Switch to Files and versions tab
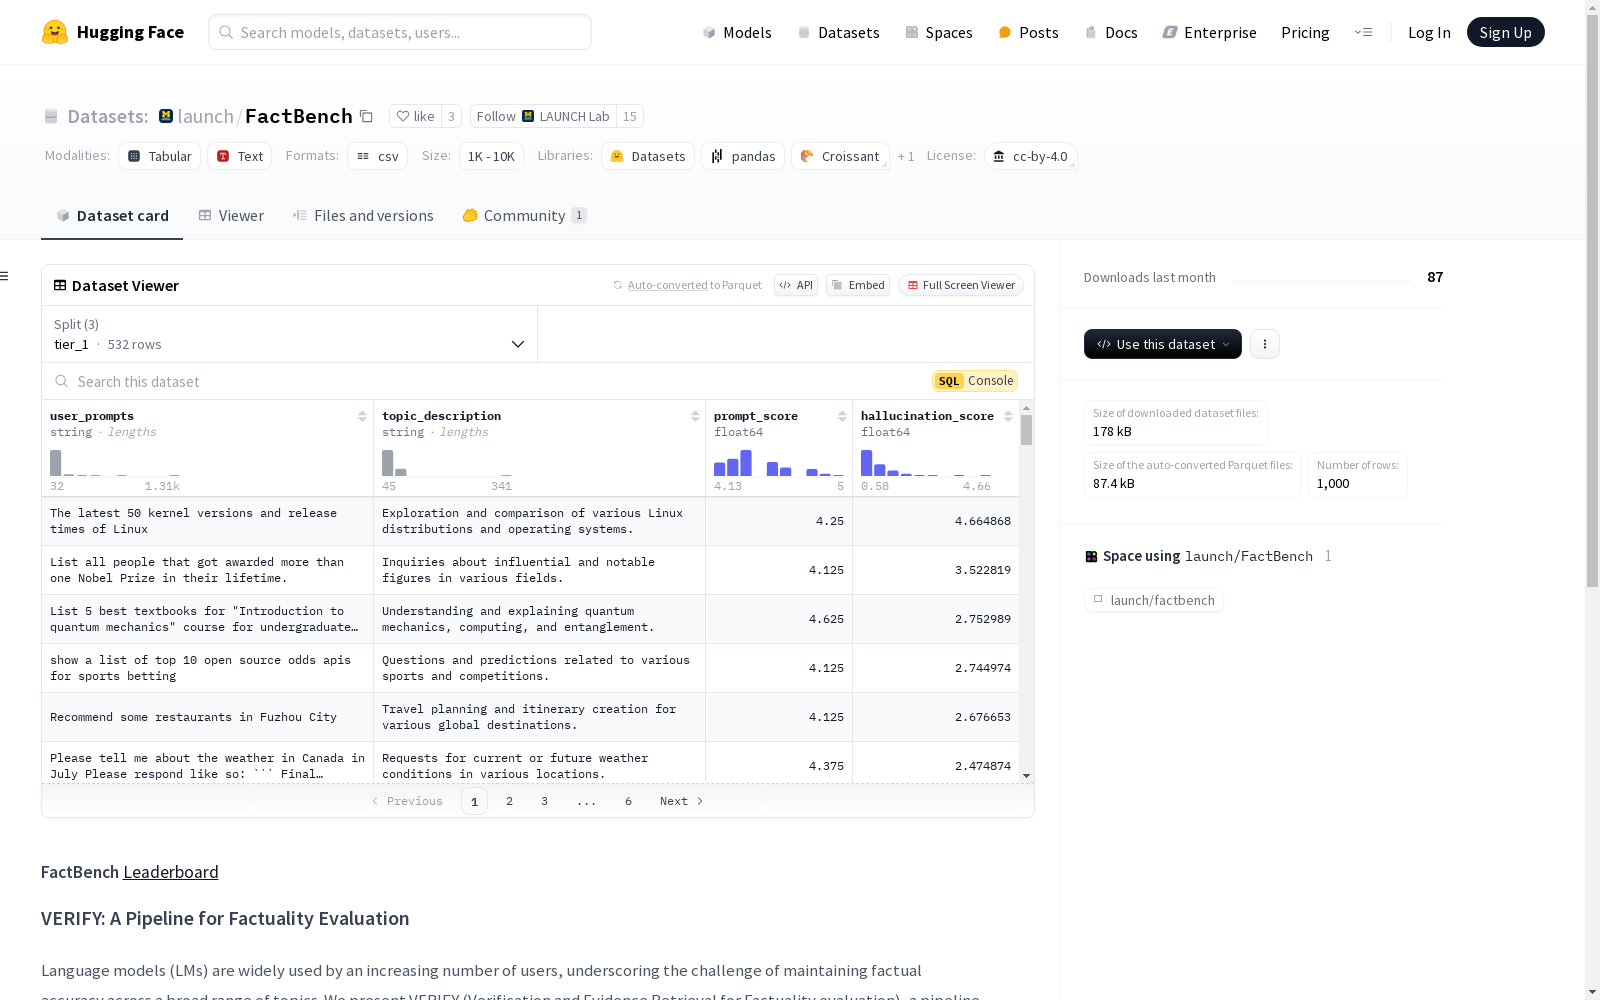1600x1000 pixels. [363, 215]
